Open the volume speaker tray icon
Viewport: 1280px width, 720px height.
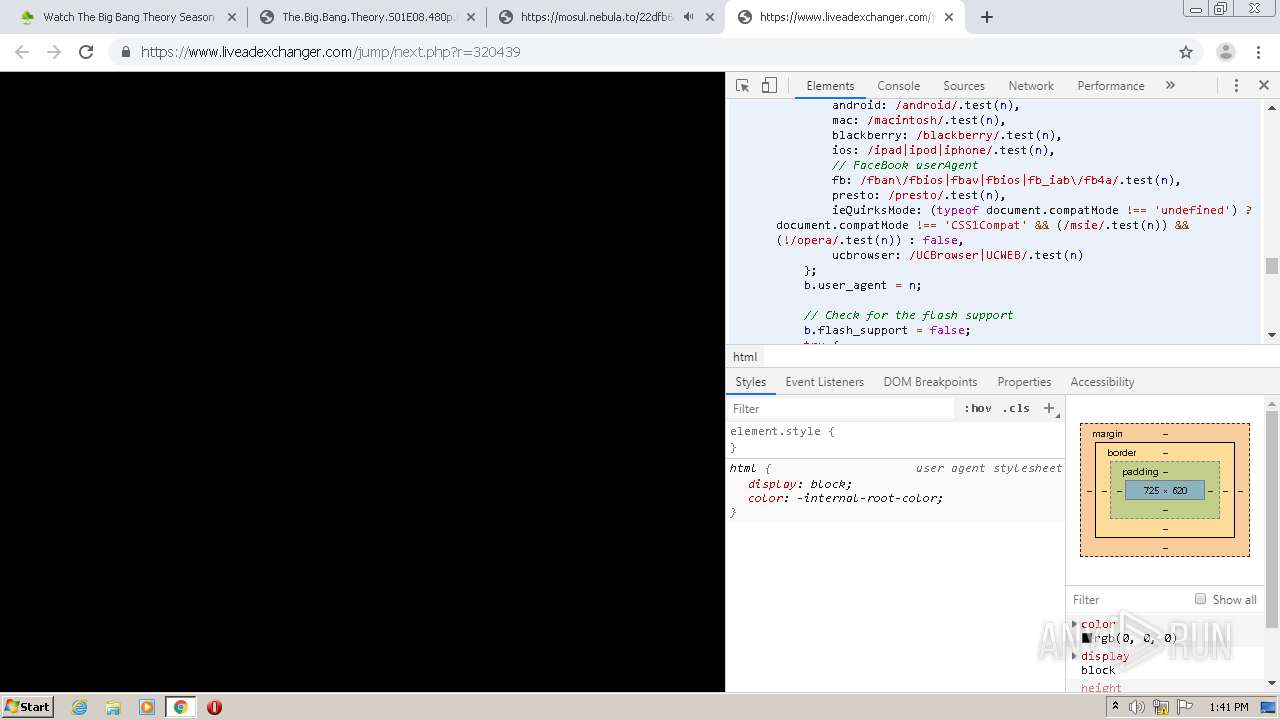[1137, 707]
